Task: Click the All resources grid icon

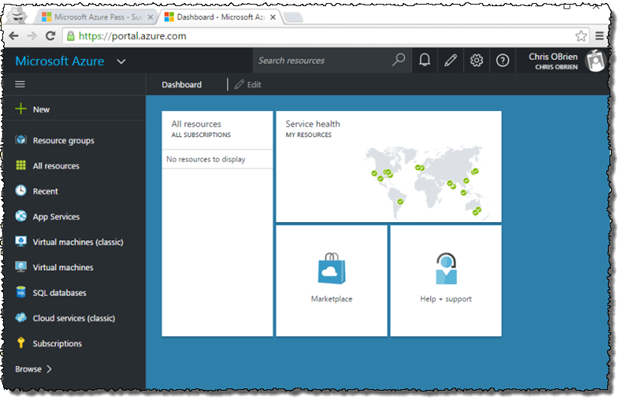Action: (x=21, y=165)
